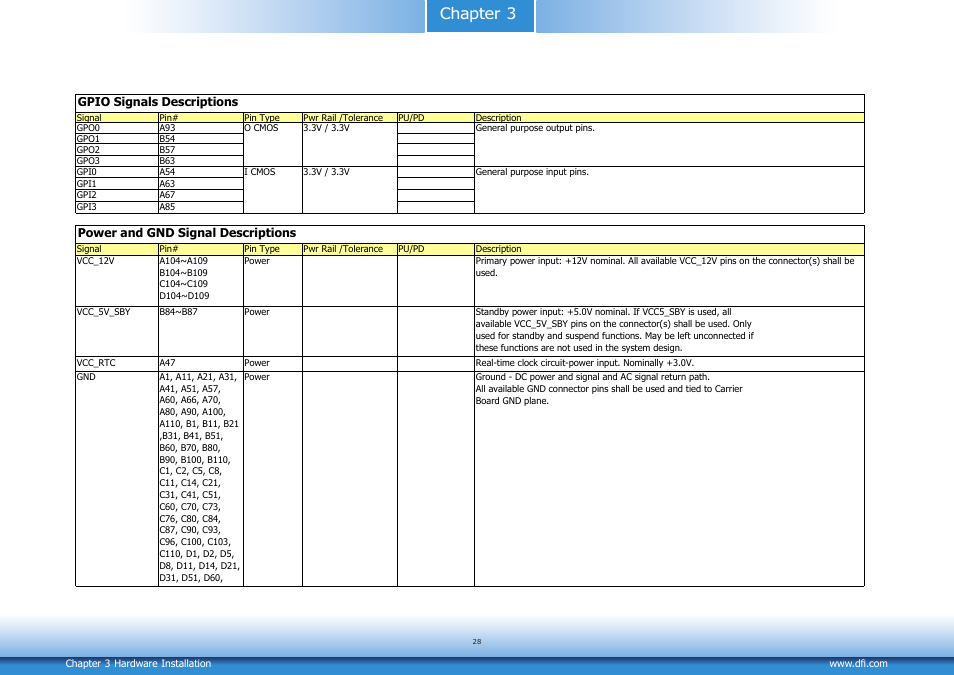This screenshot has width=954, height=675.
Task: Click 'Standby power input: +5.0V nominal' description
Action: tap(615, 330)
